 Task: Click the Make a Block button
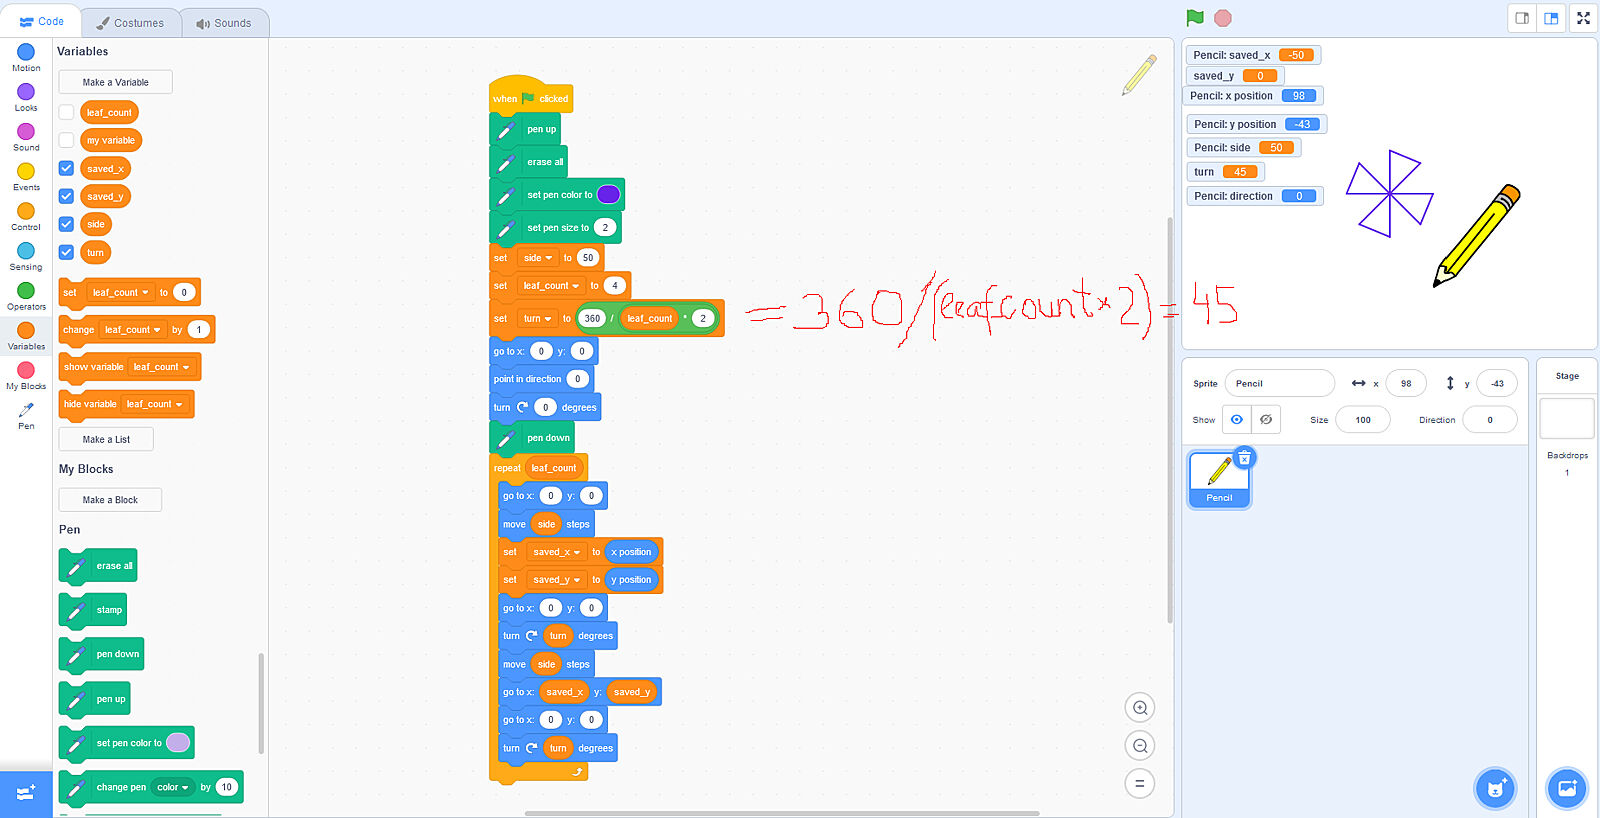[110, 500]
